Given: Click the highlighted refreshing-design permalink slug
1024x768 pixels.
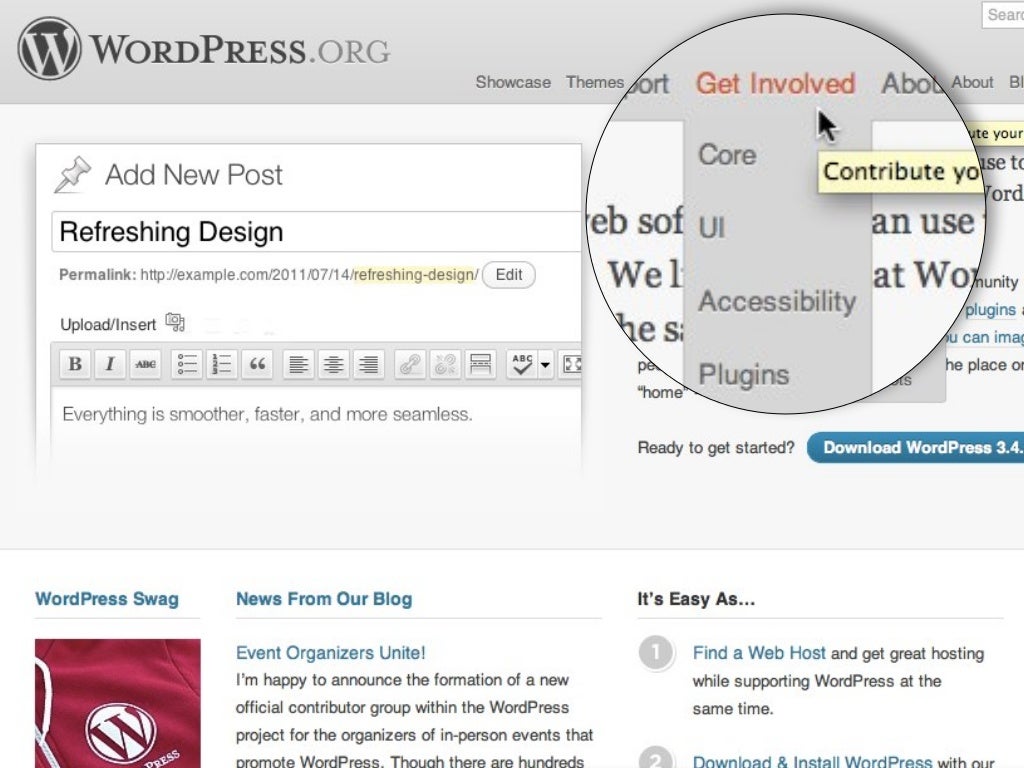Looking at the screenshot, I should (415, 274).
